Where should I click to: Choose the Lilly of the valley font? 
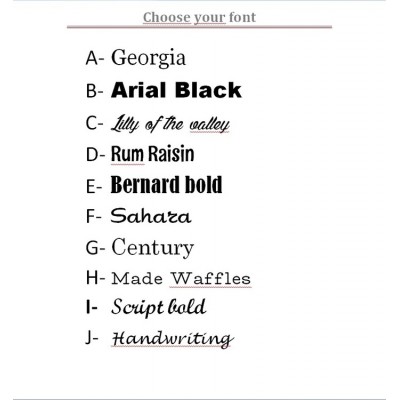pyautogui.click(x=170, y=124)
